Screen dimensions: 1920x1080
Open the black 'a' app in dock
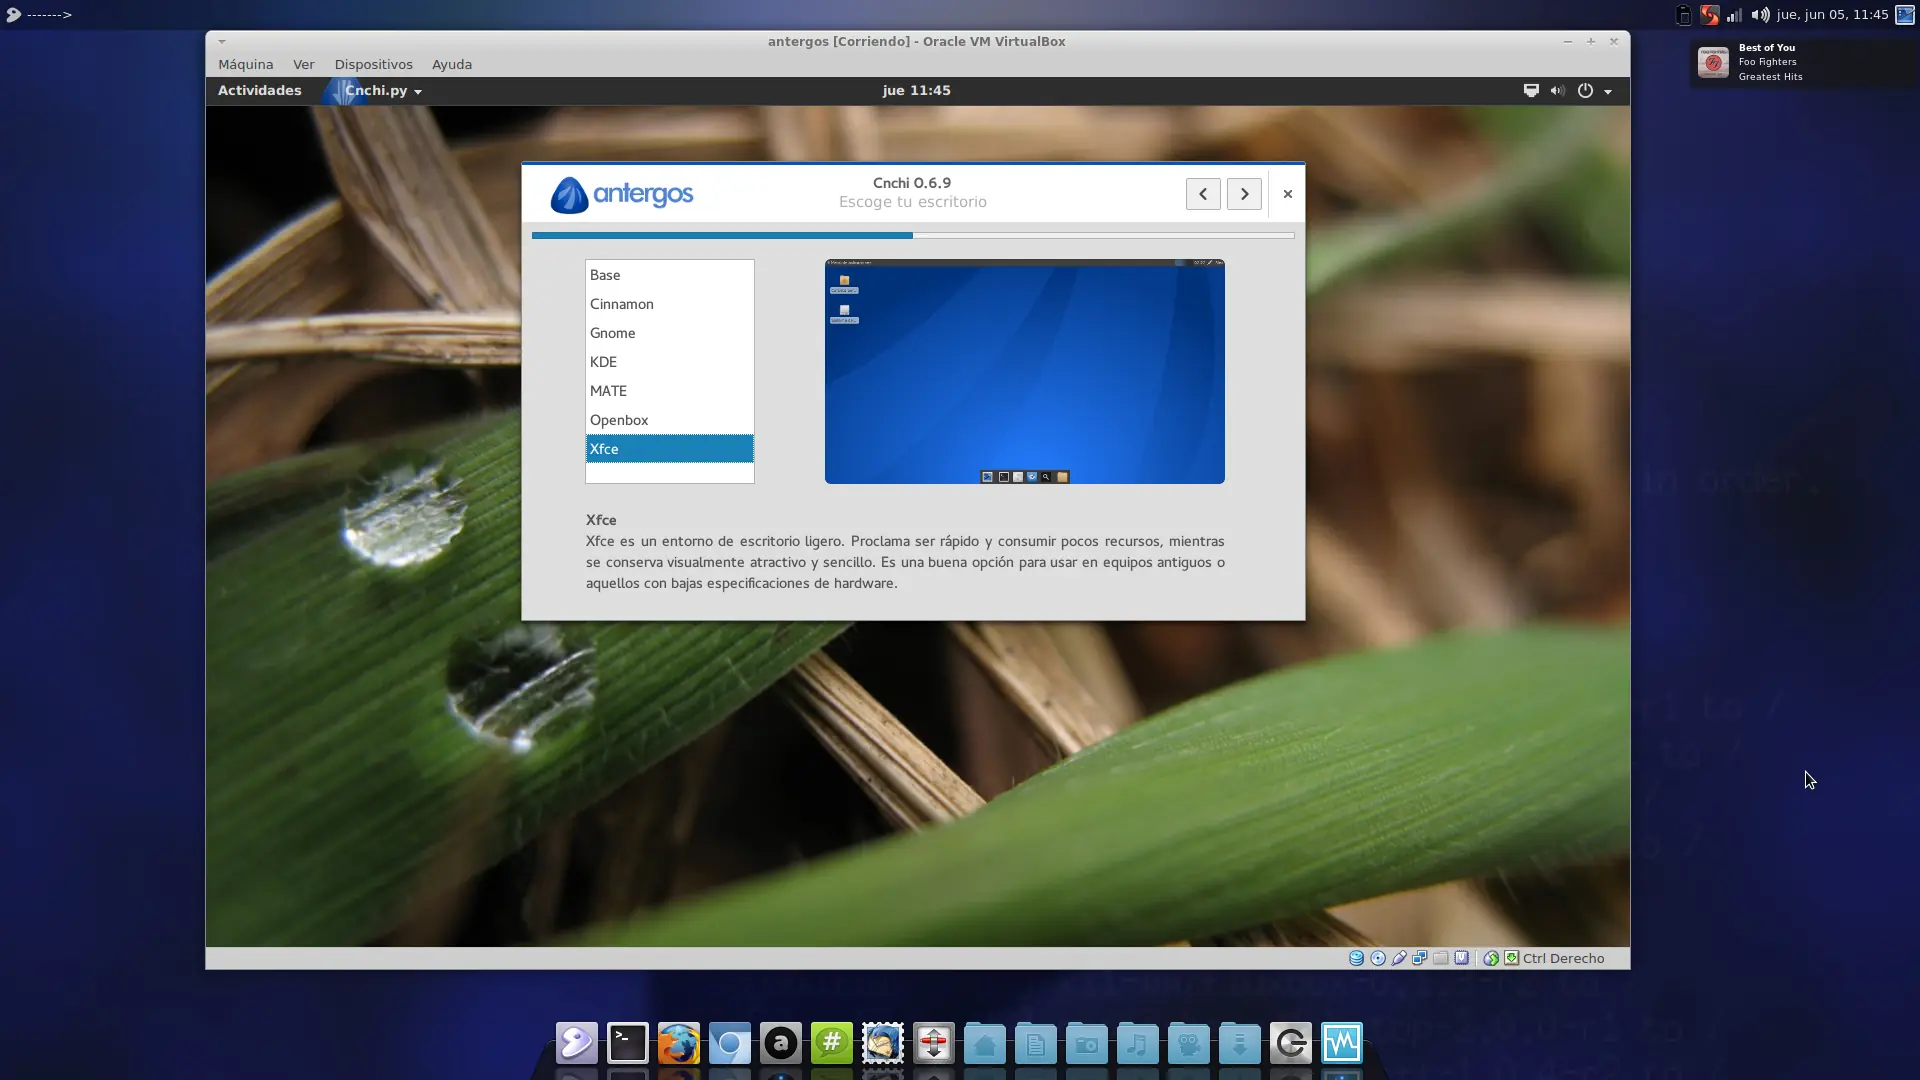click(781, 1043)
